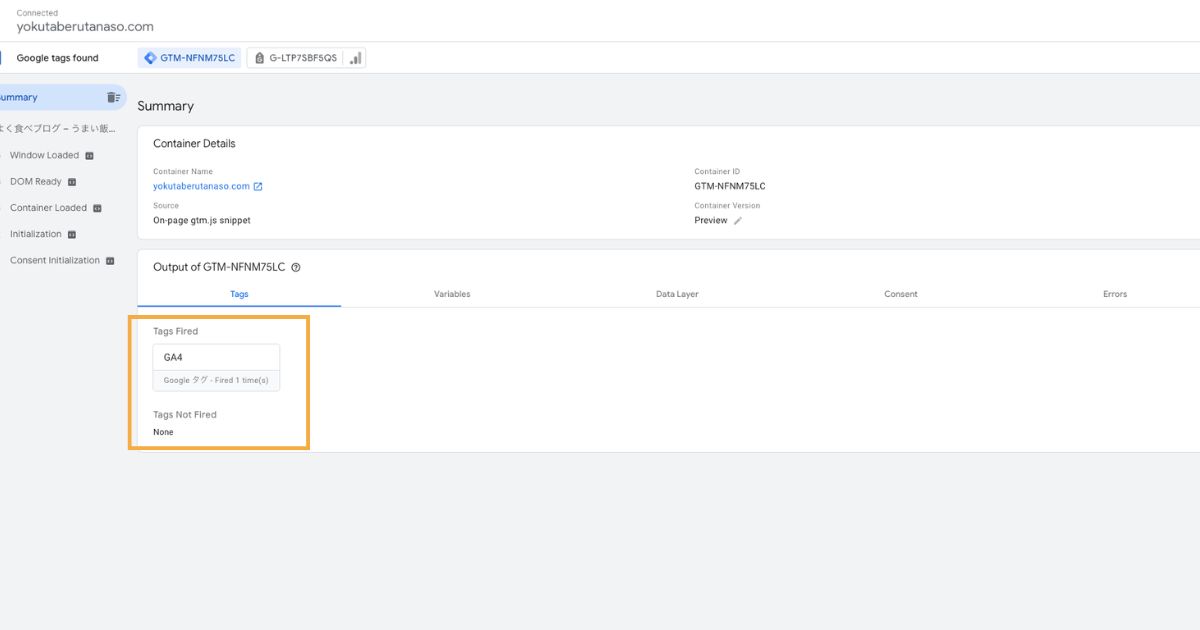The height and width of the screenshot is (630, 1200).
Task: Click the badge icon beside Initialization
Action: [x=72, y=234]
